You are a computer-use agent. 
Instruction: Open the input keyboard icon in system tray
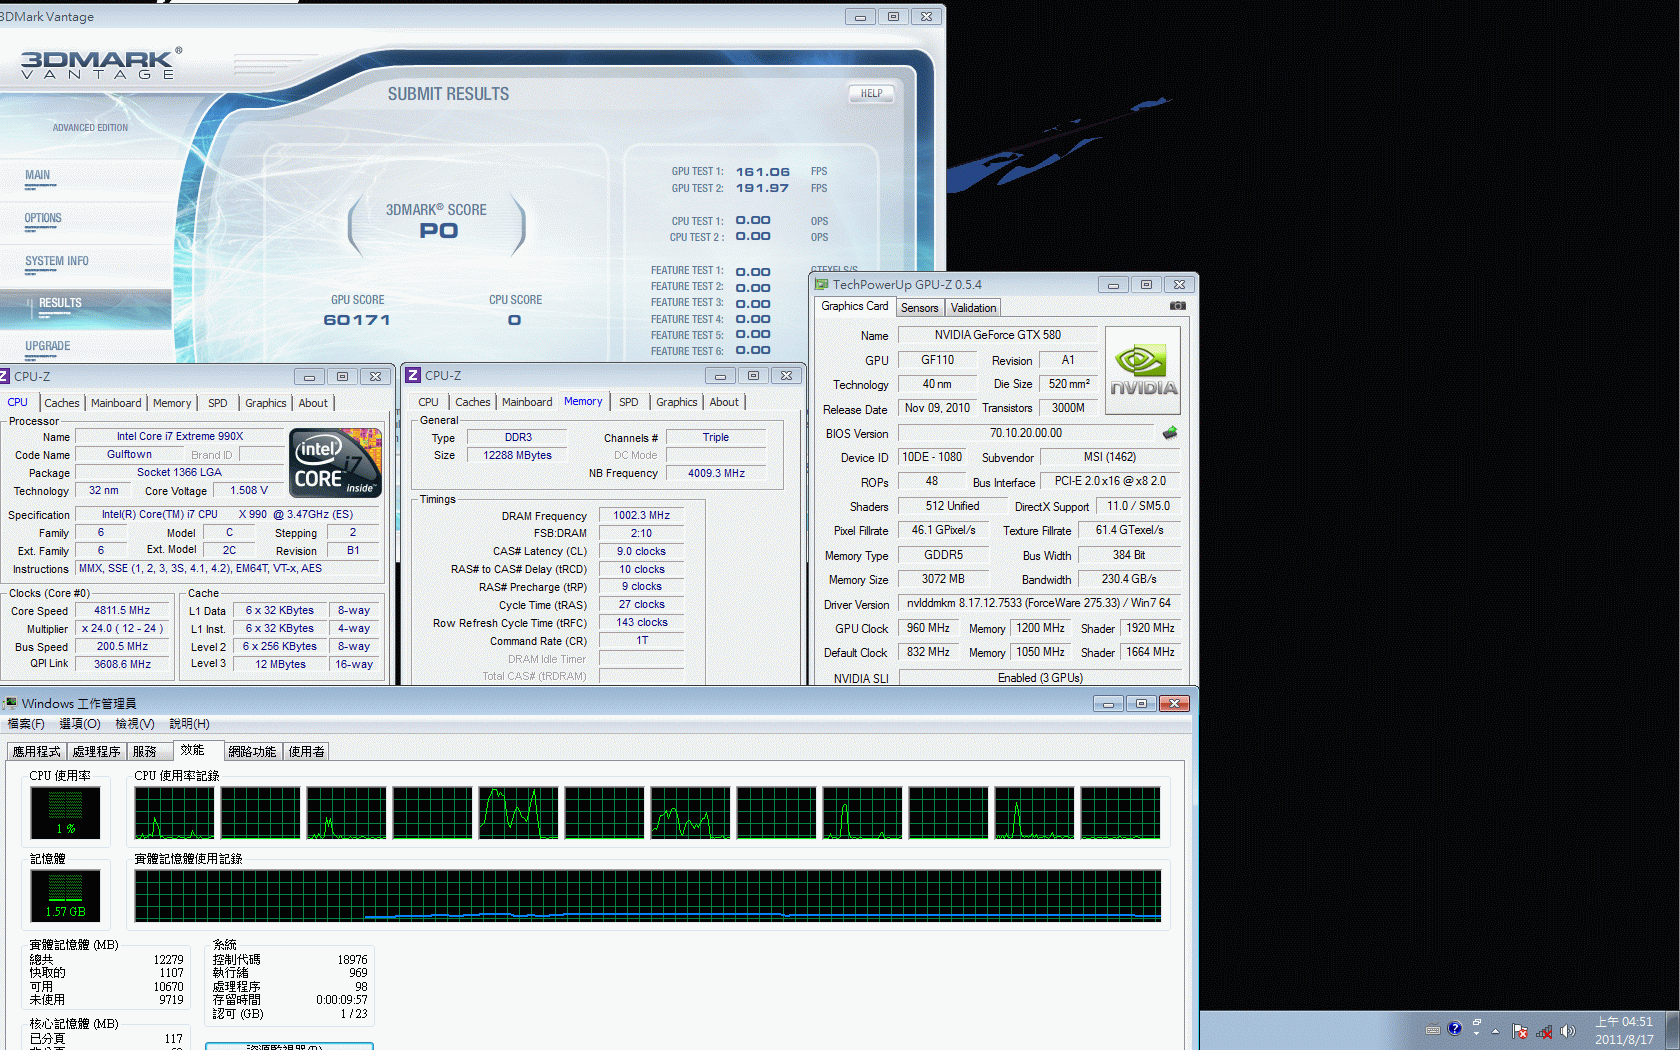point(1433,1030)
